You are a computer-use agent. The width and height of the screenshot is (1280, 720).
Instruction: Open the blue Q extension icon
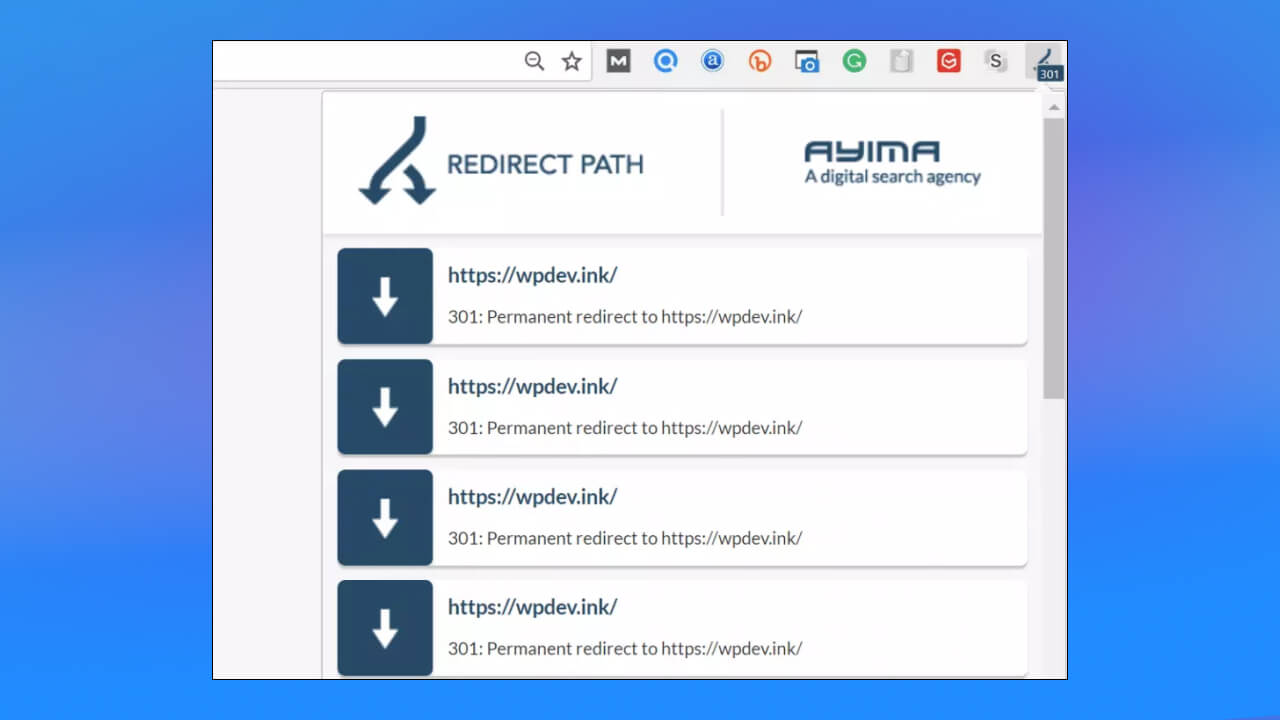(665, 62)
